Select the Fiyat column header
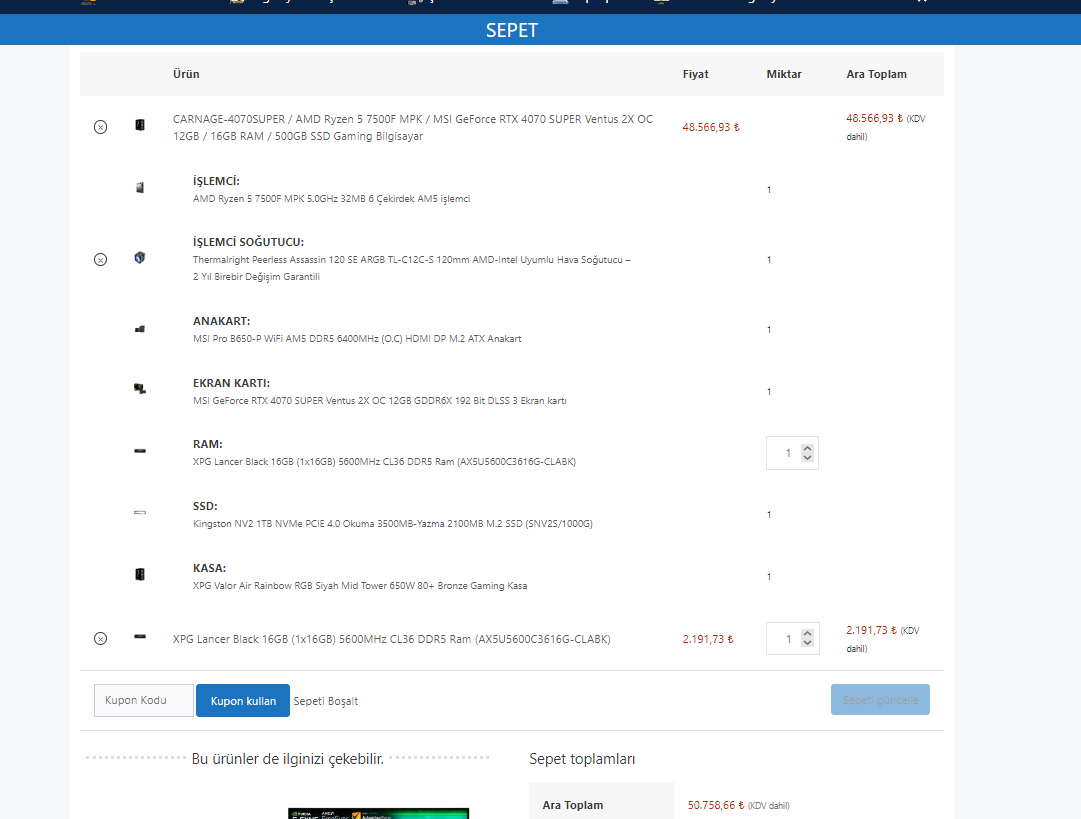Screen dimensions: 1081x819 point(696,74)
